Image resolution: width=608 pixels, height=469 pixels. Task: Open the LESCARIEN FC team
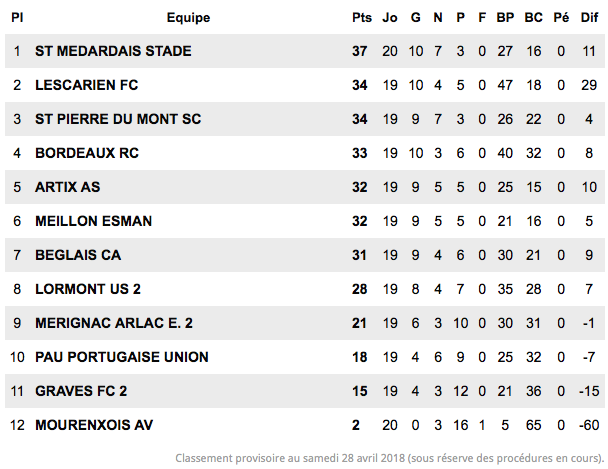(x=86, y=85)
